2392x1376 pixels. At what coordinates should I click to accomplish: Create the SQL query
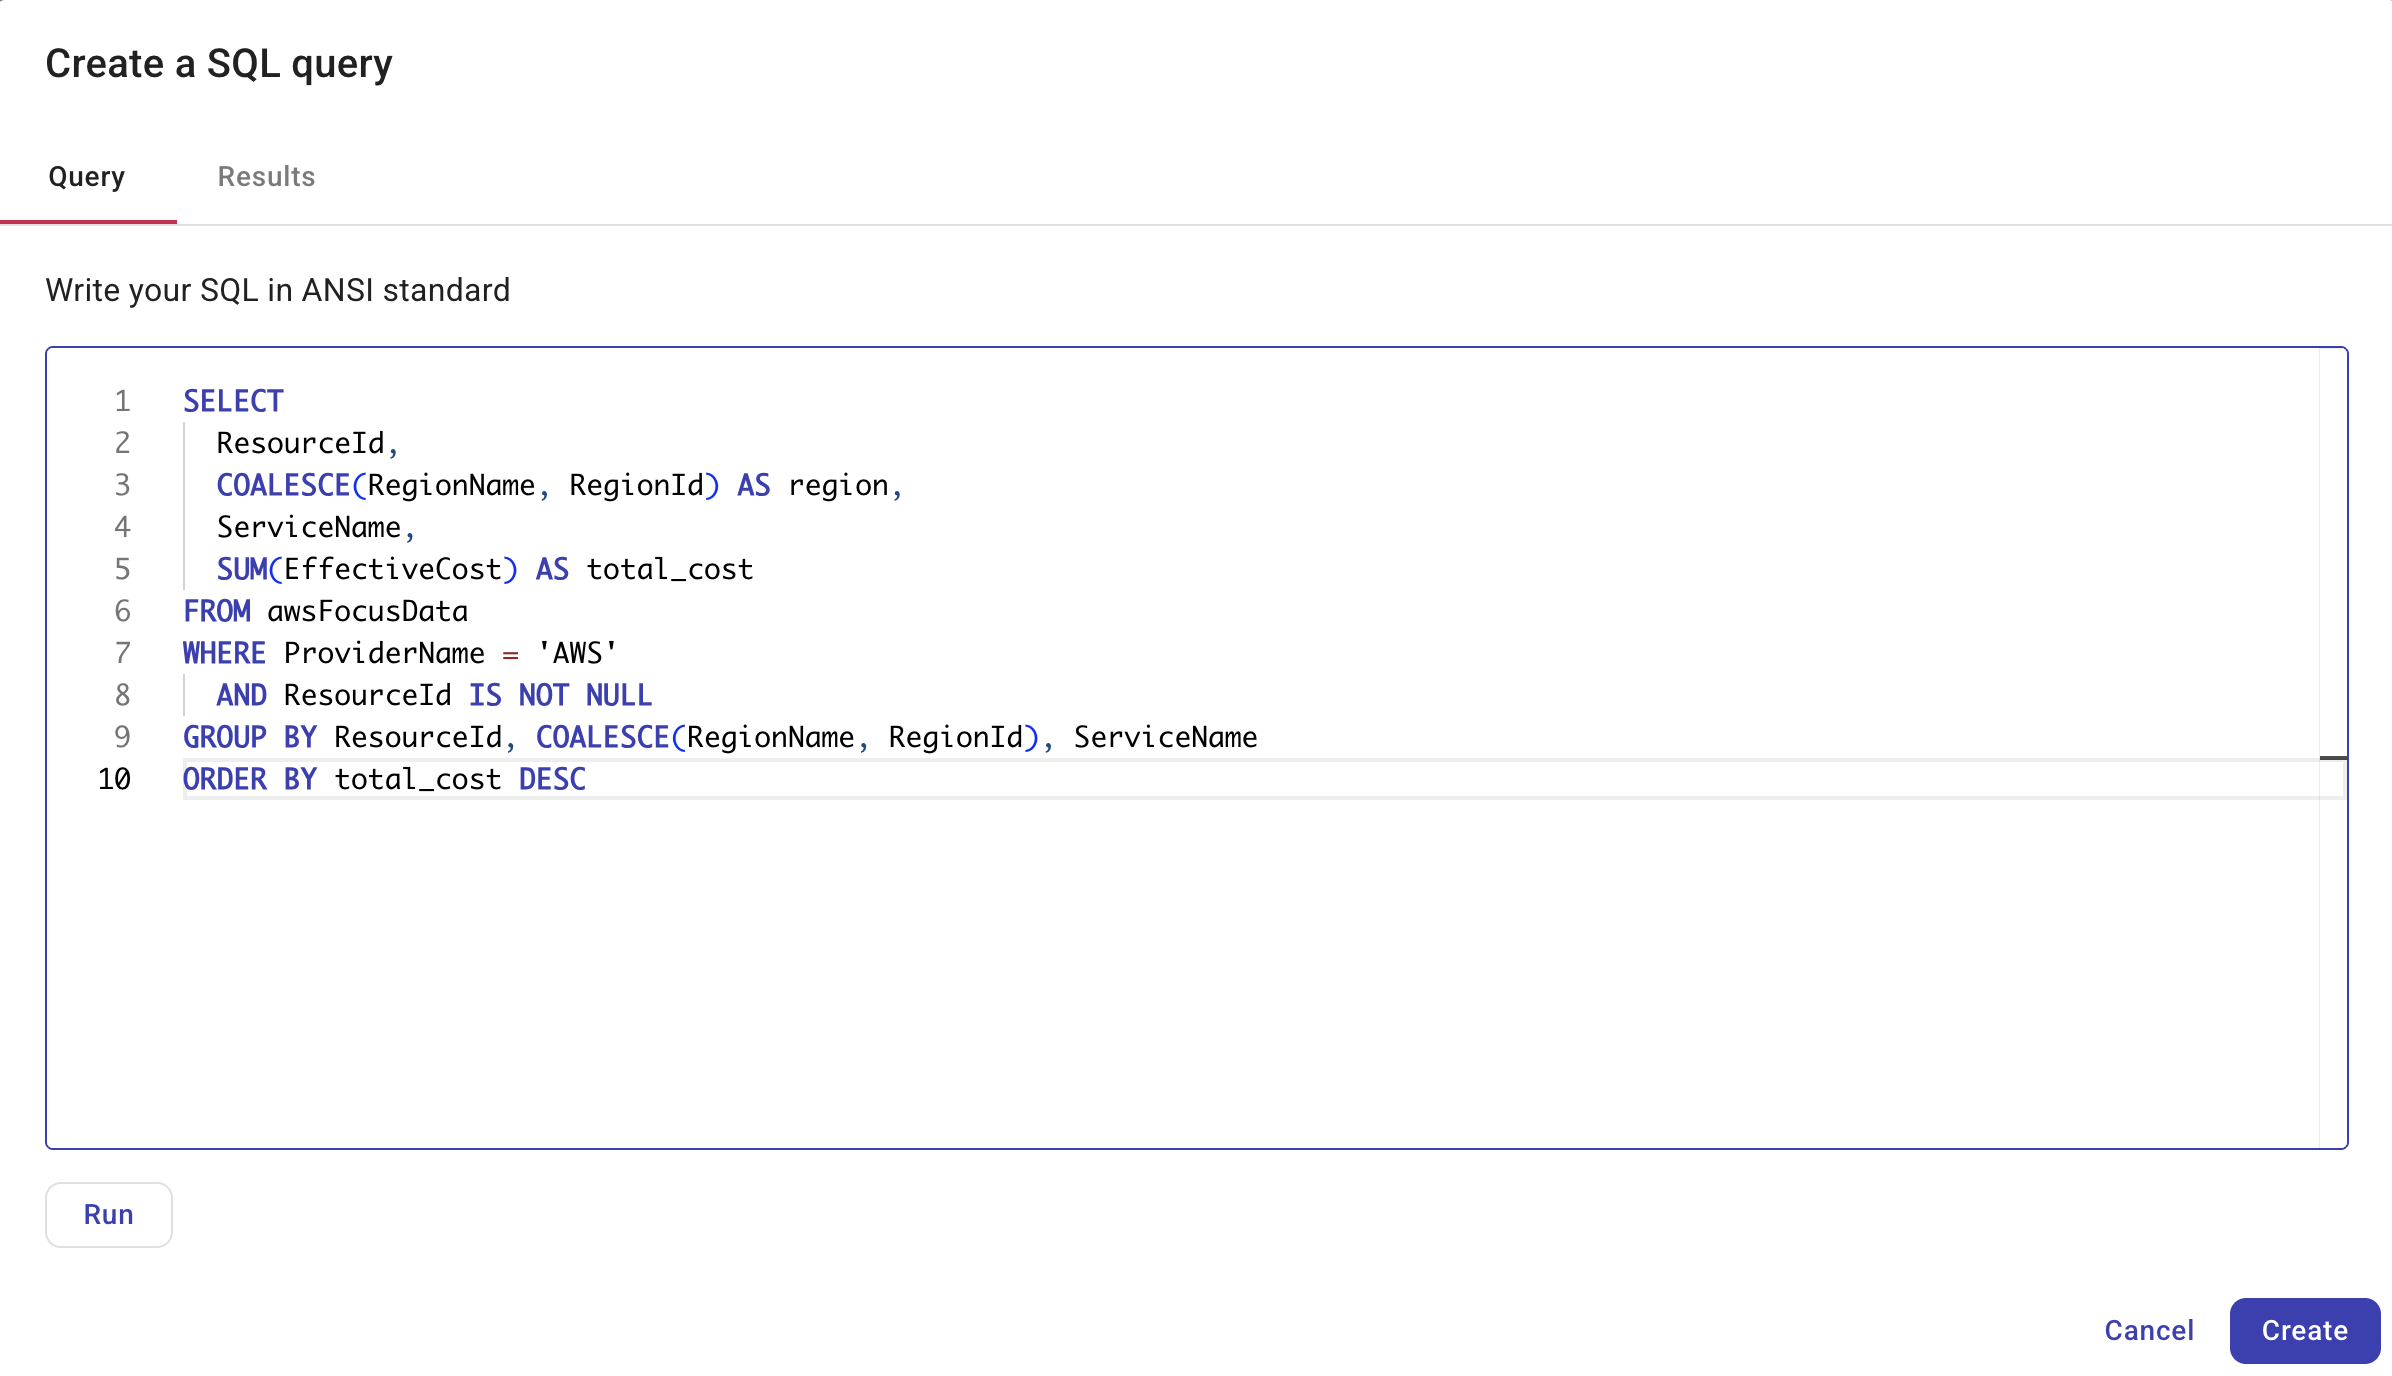(2304, 1330)
